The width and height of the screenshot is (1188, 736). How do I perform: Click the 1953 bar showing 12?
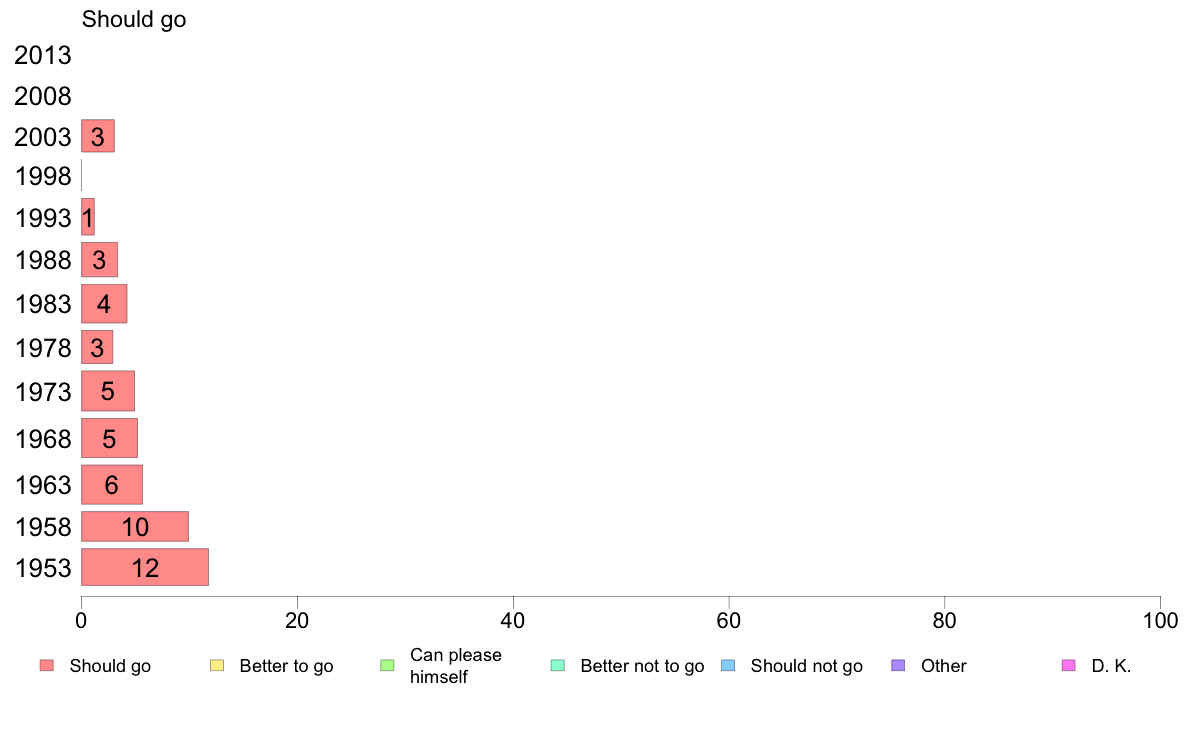(144, 567)
